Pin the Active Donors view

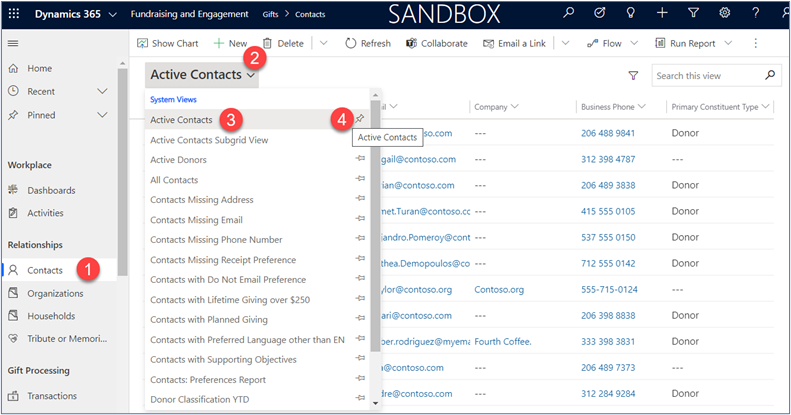[360, 160]
